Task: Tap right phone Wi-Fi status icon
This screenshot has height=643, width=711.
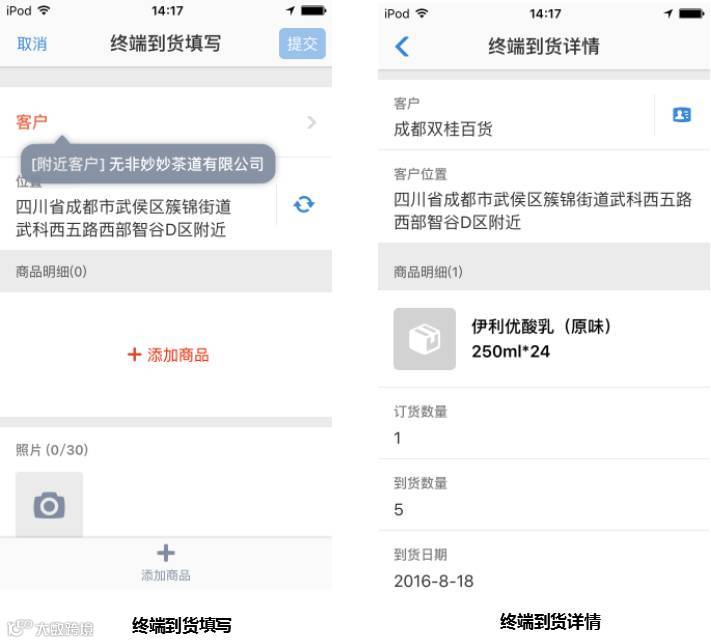Action: [422, 14]
